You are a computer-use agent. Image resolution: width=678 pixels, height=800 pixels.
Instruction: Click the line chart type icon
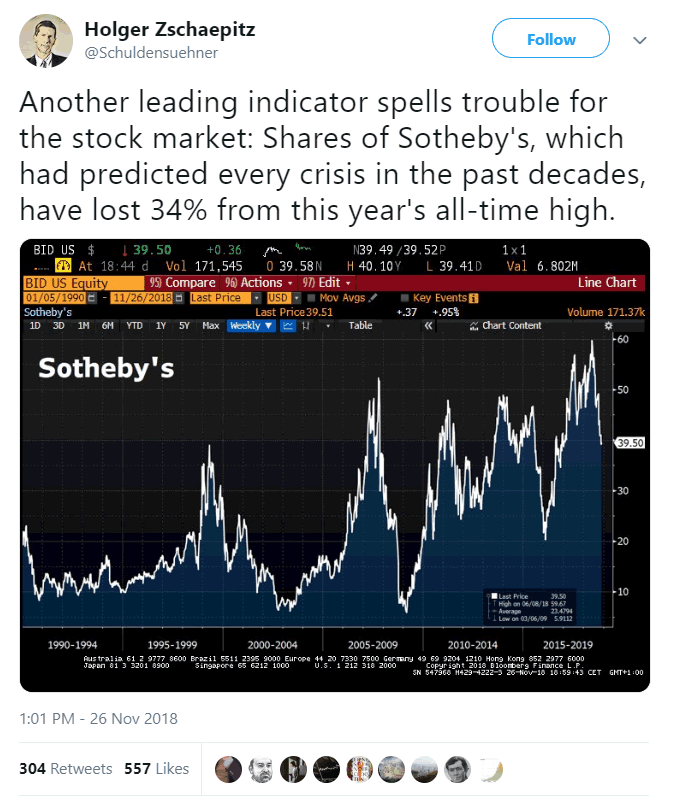(288, 325)
